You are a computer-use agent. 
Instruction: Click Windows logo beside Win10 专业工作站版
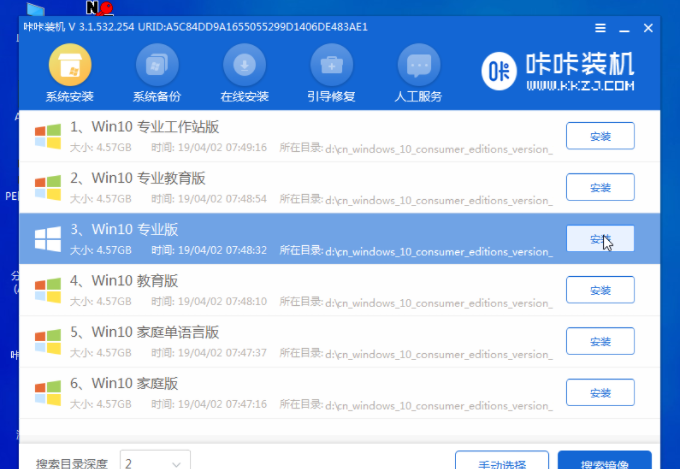pyautogui.click(x=47, y=136)
